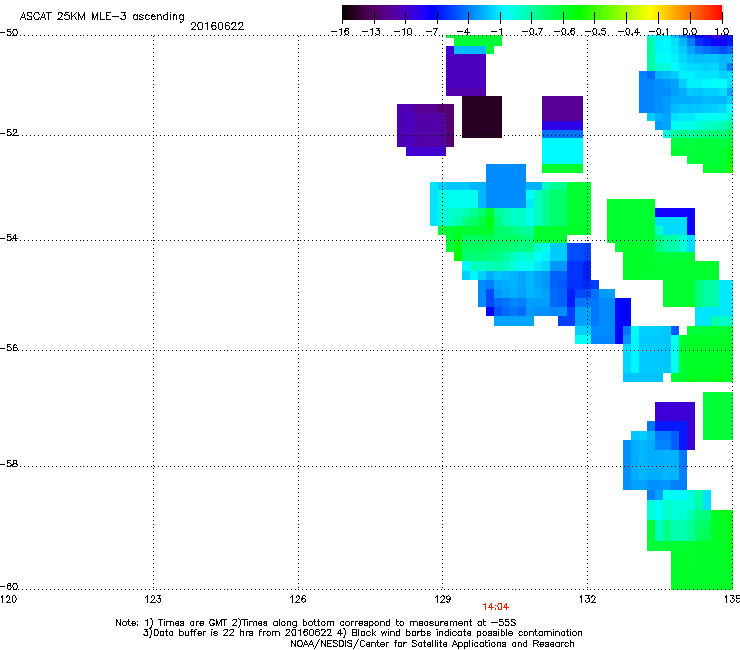Click the black end of the color bar
740x650 pixels.
(x=347, y=12)
